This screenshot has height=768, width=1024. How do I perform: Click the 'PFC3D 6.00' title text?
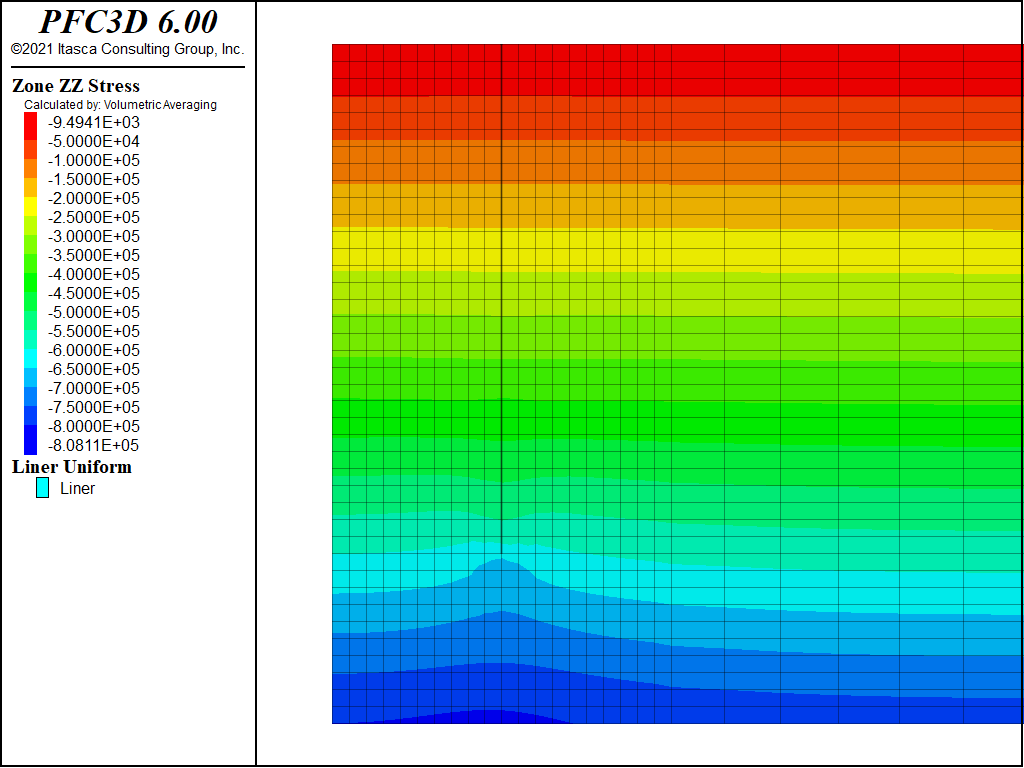(x=128, y=22)
